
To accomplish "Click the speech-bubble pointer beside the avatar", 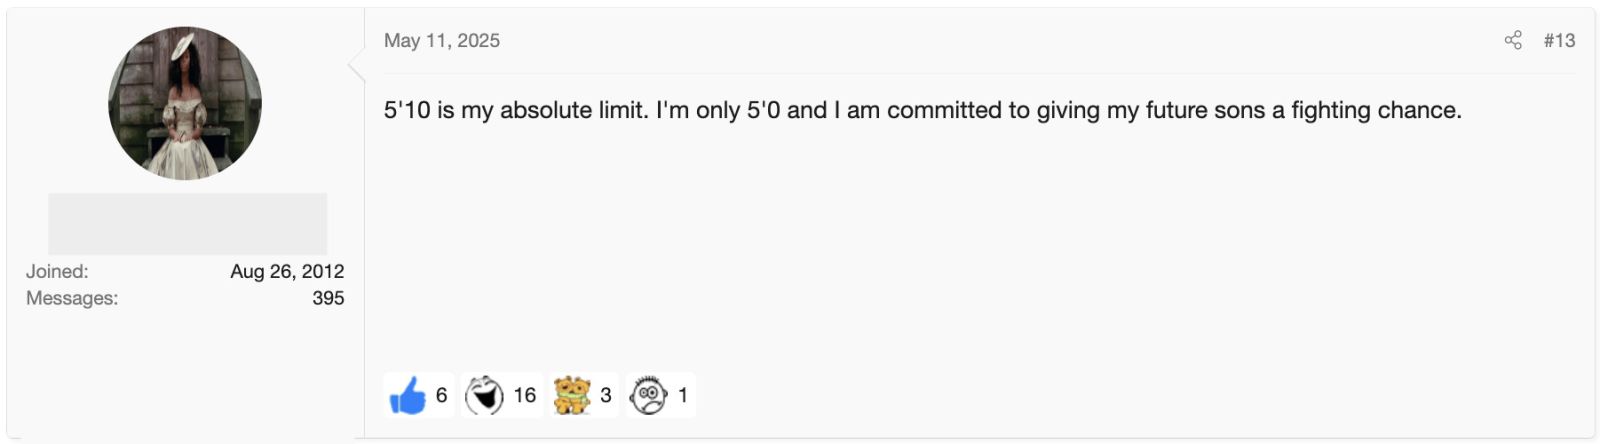I will (357, 66).
